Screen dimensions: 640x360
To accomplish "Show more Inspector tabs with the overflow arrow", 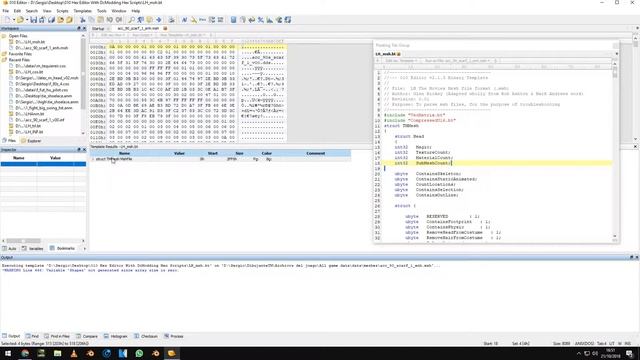I will point(84,248).
